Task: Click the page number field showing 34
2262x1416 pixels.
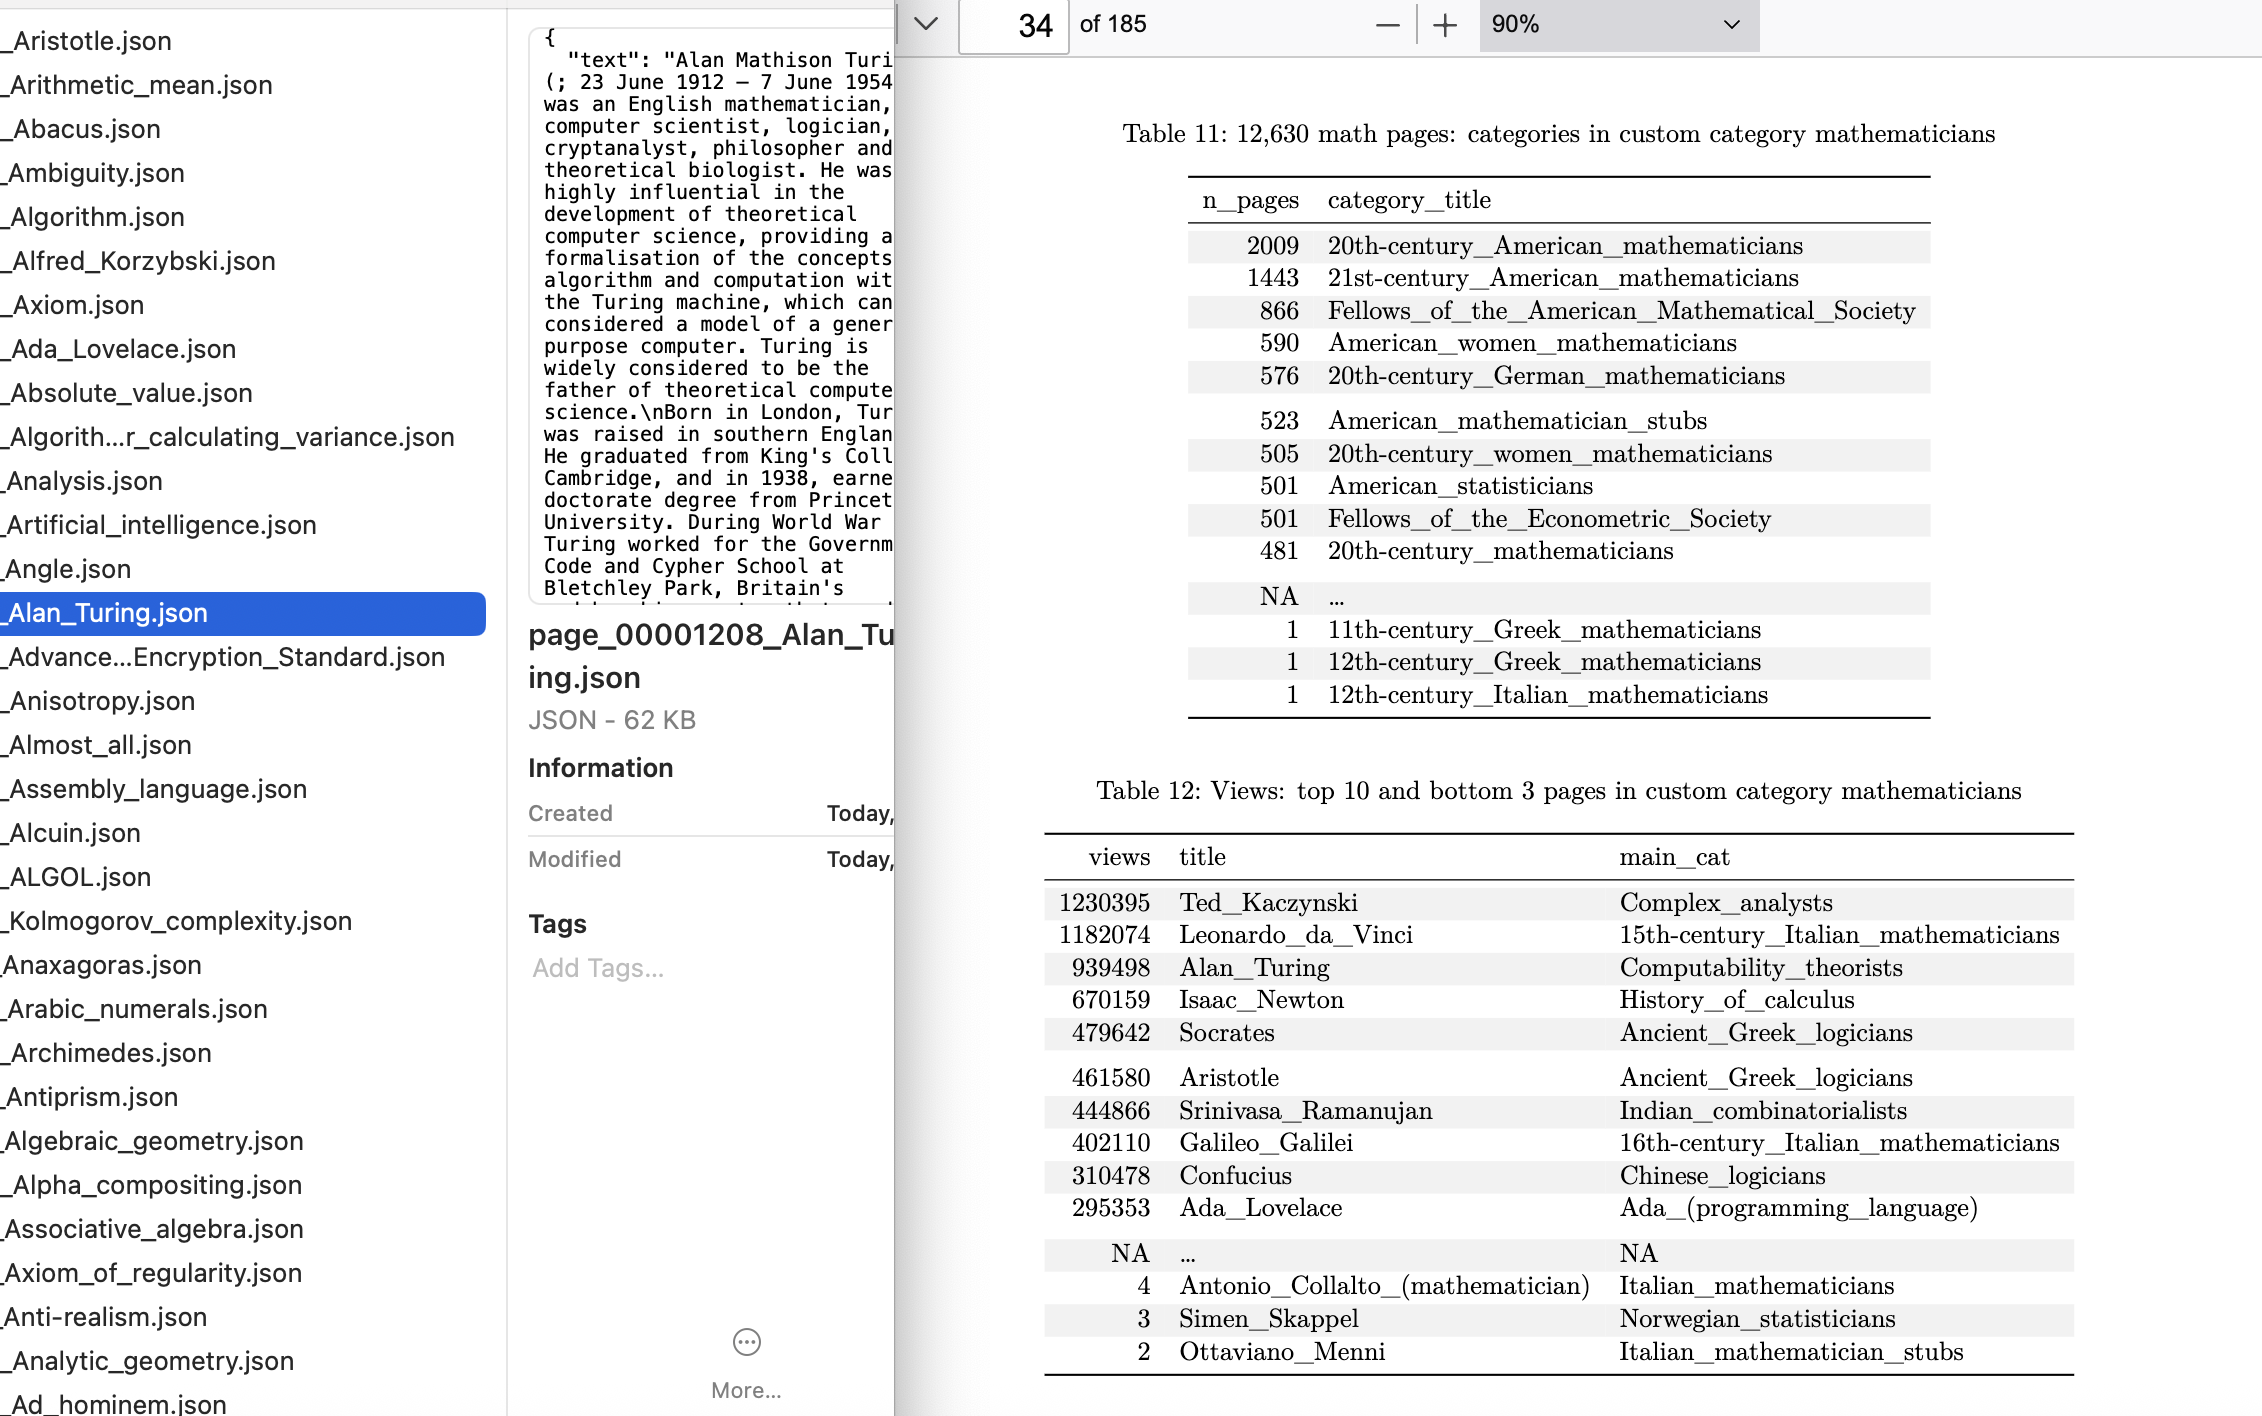Action: (1014, 26)
